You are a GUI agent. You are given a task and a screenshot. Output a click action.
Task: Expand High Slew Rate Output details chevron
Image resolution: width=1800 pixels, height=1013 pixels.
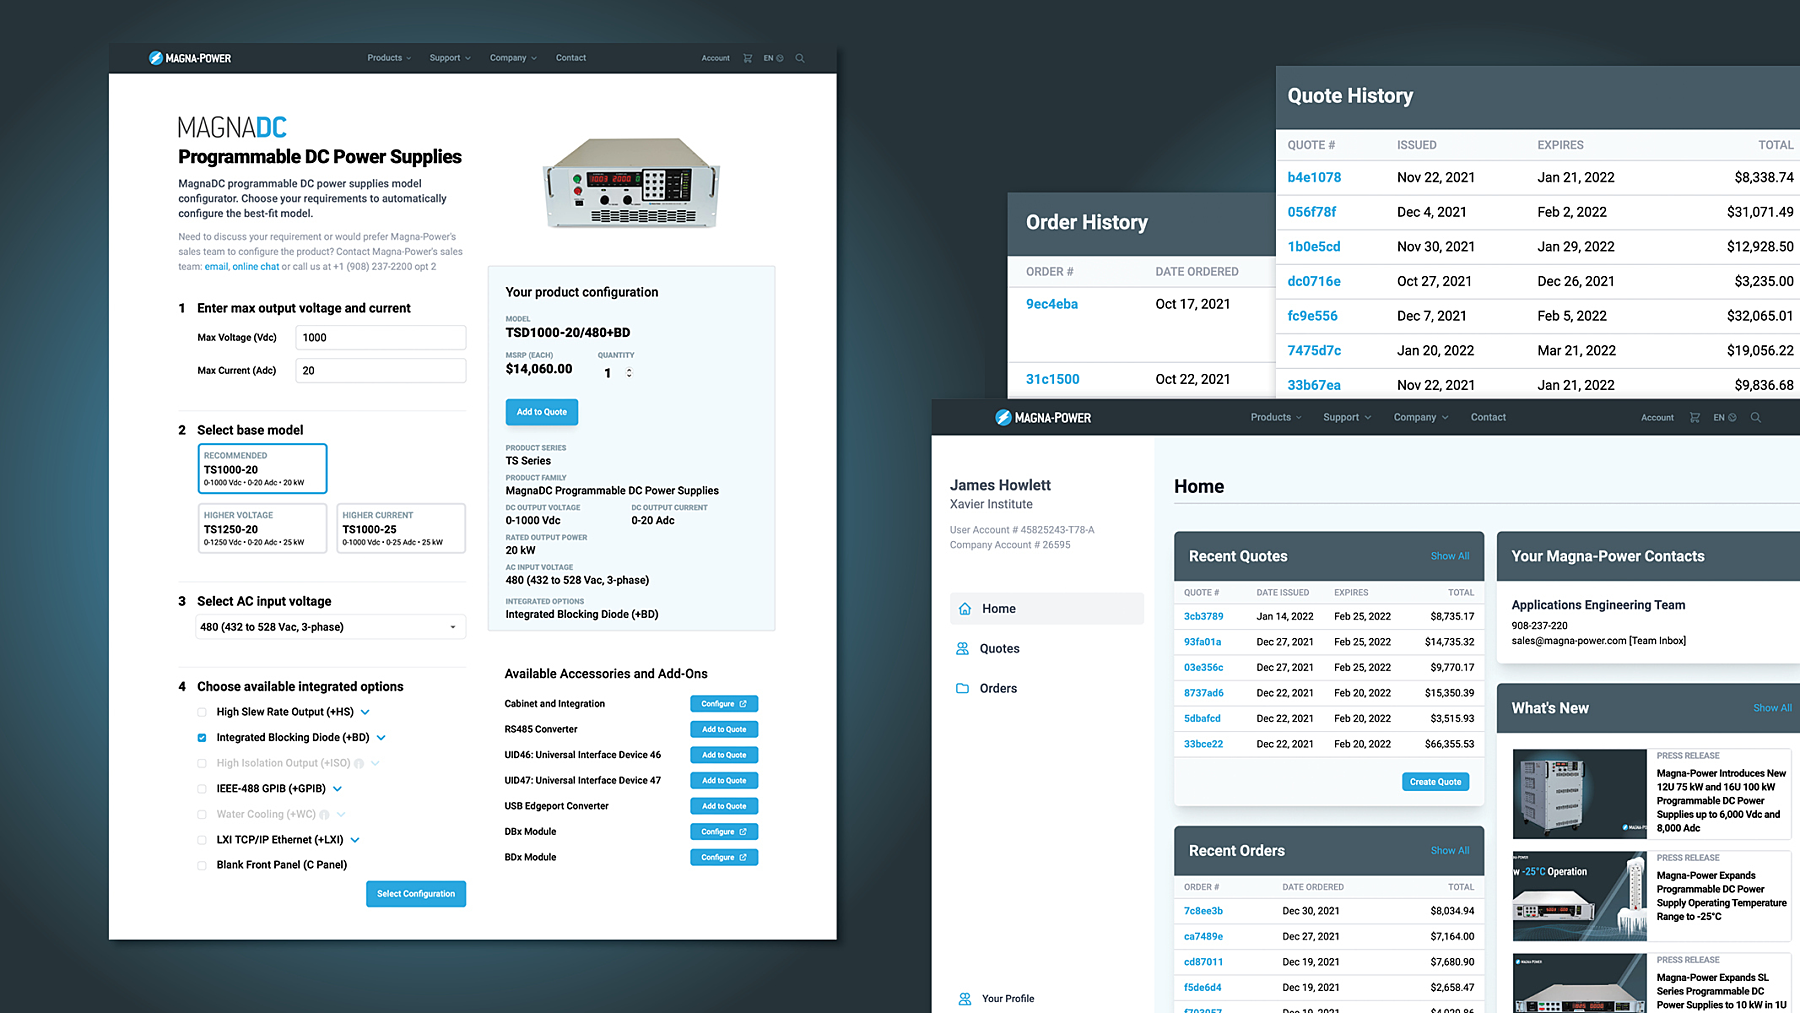tap(365, 712)
